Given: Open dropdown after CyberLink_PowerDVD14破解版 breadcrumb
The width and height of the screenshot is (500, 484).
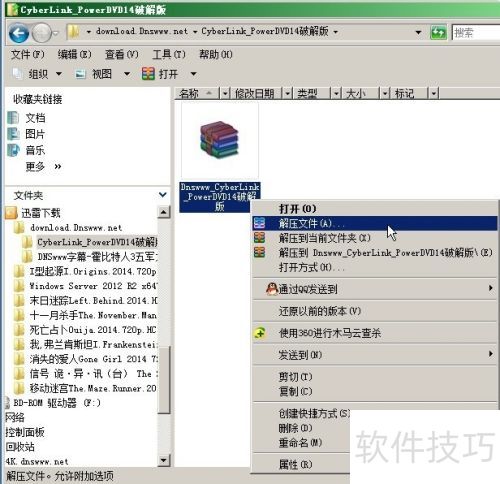Looking at the screenshot, I should pos(335,32).
